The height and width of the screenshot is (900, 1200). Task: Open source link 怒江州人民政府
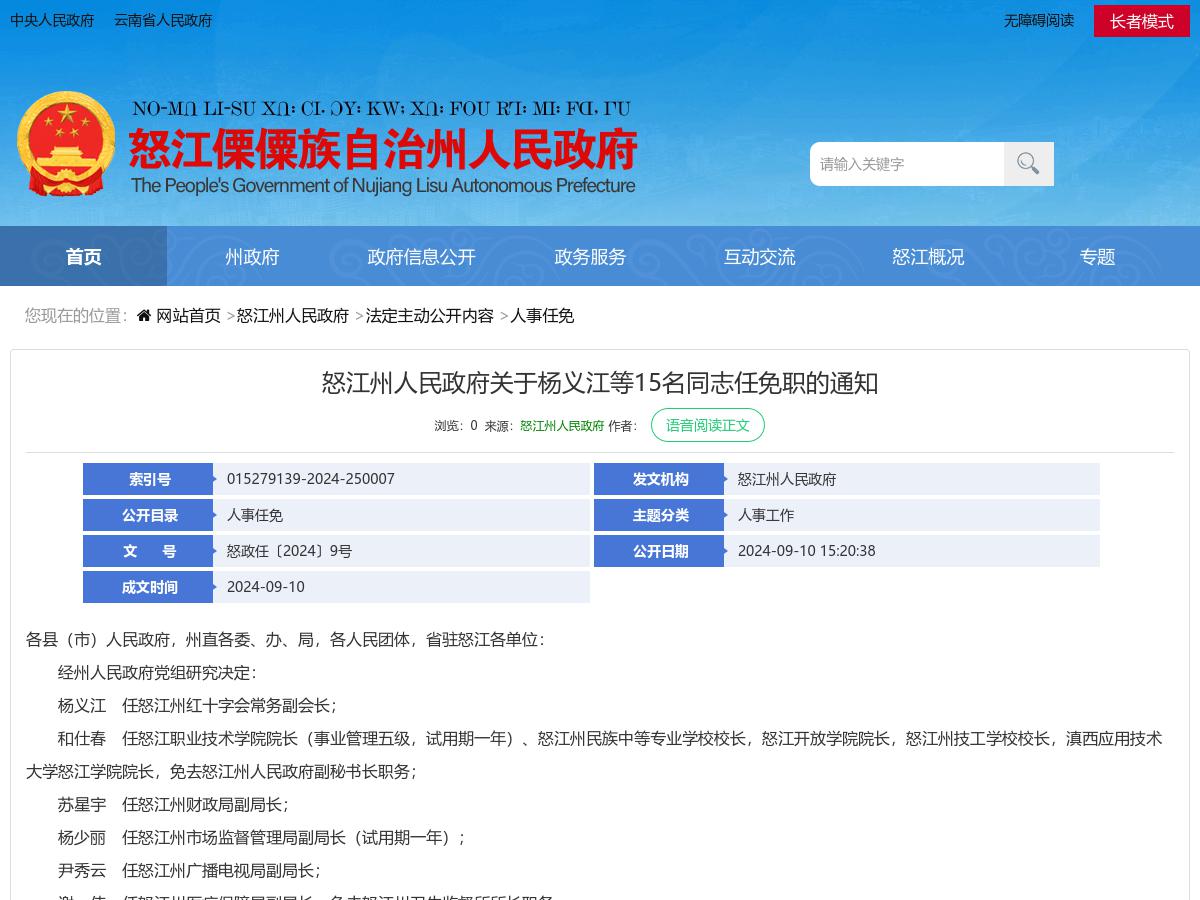pyautogui.click(x=562, y=425)
